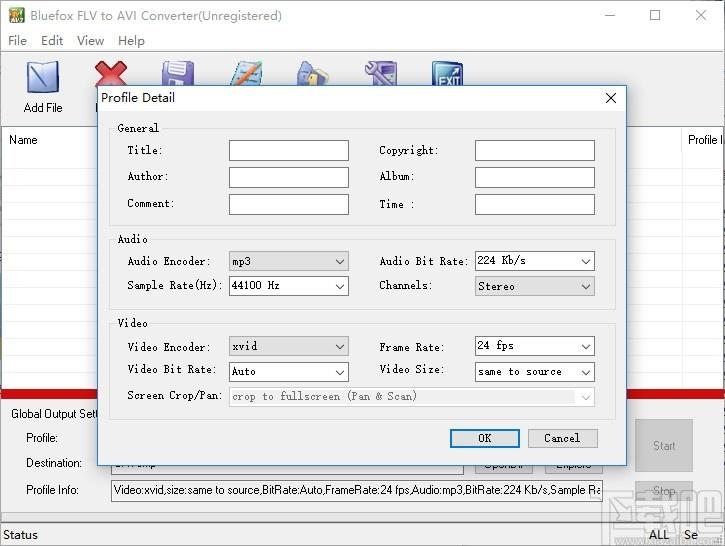This screenshot has height=546, width=725.
Task: Click the app icon in the title bar
Action: click(16, 15)
